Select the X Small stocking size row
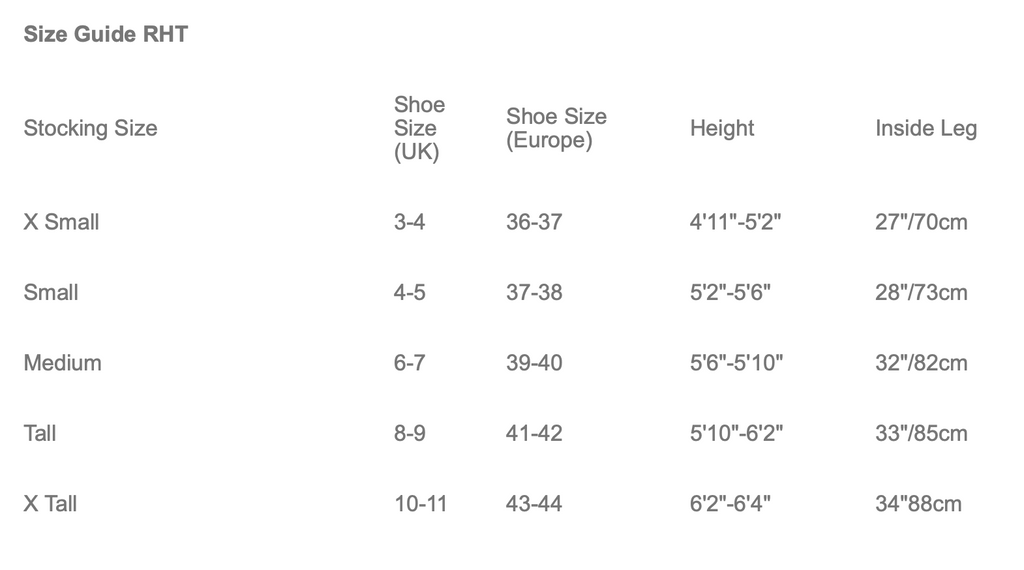 (x=61, y=222)
